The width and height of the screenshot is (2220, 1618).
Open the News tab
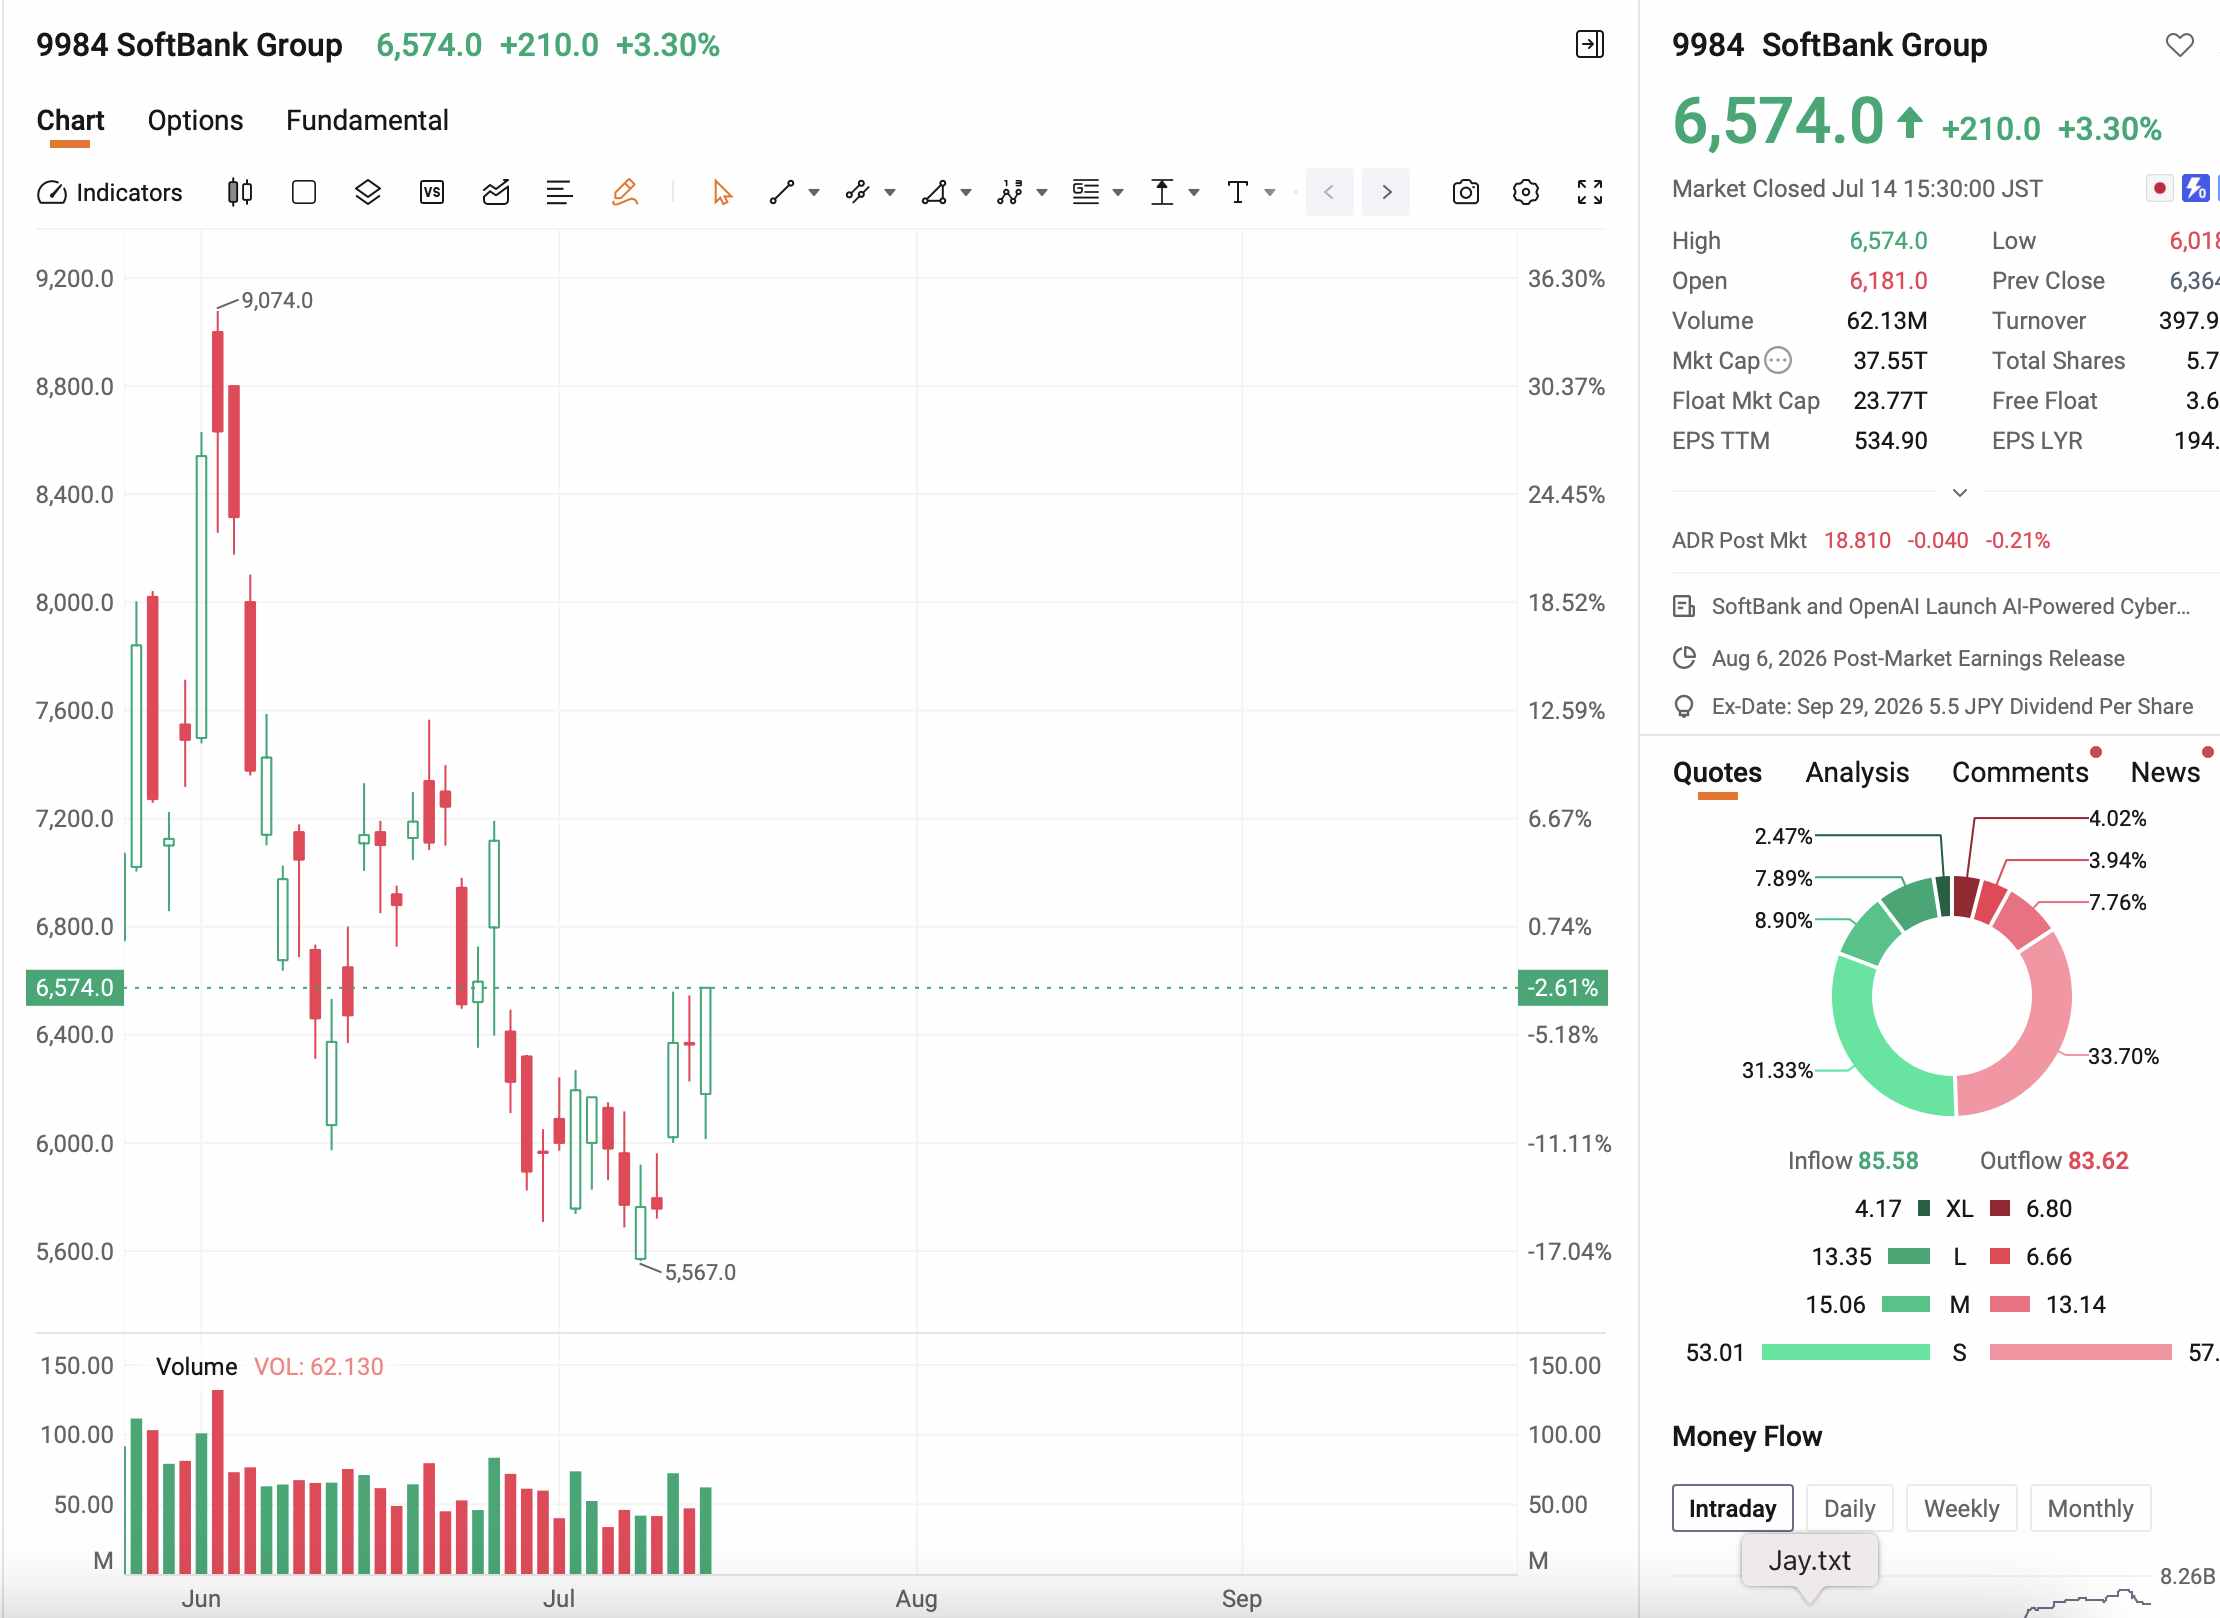coord(2165,772)
